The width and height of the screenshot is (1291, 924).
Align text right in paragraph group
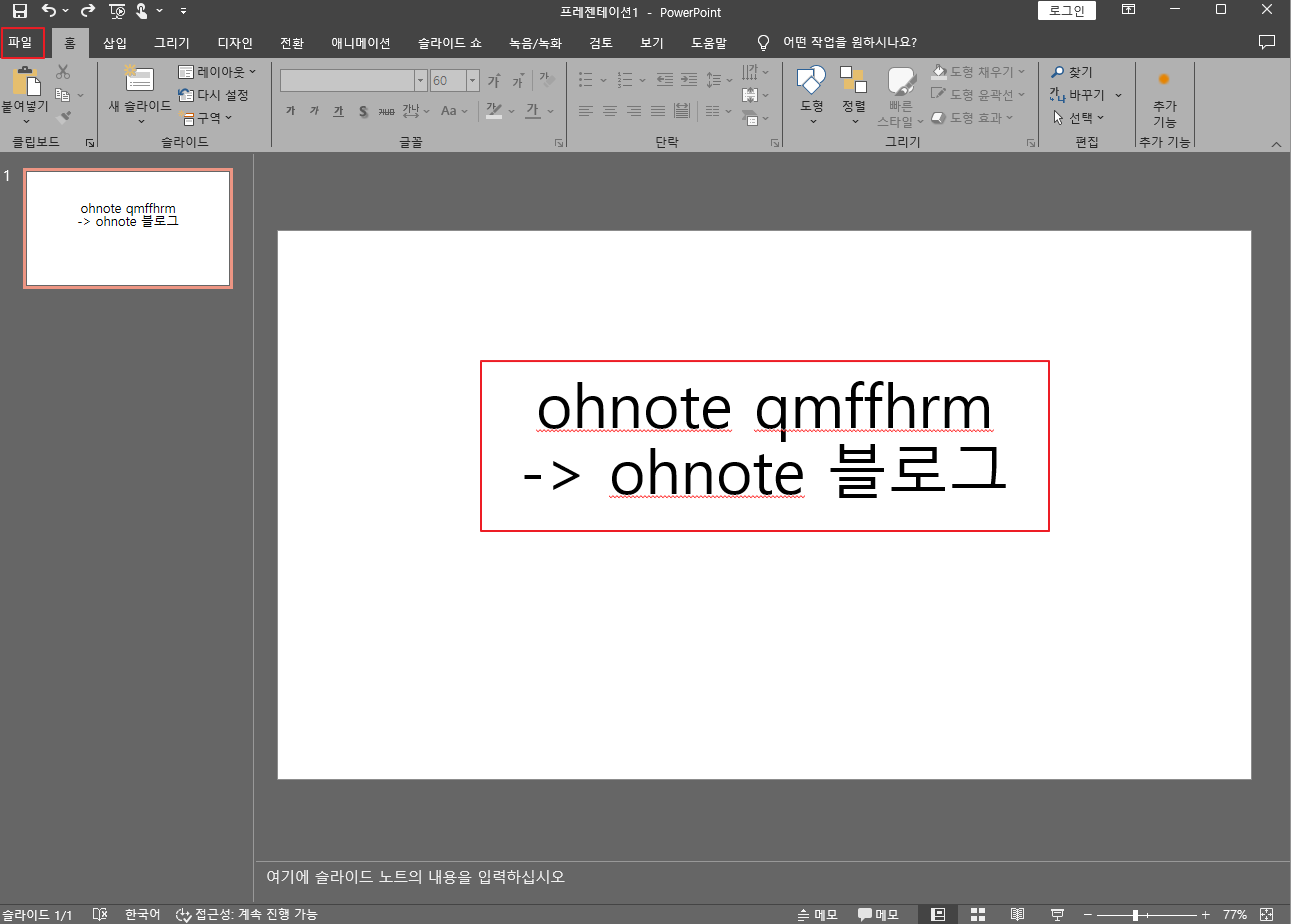[634, 111]
